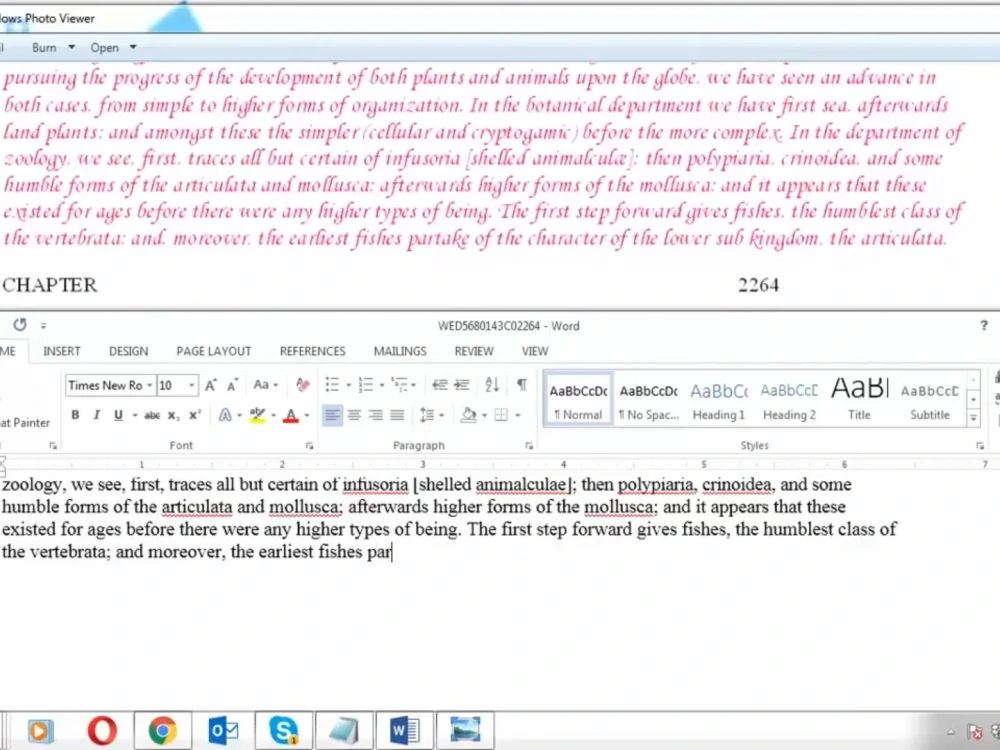This screenshot has height=750, width=1000.
Task: Click Word Help question mark
Action: [983, 326]
